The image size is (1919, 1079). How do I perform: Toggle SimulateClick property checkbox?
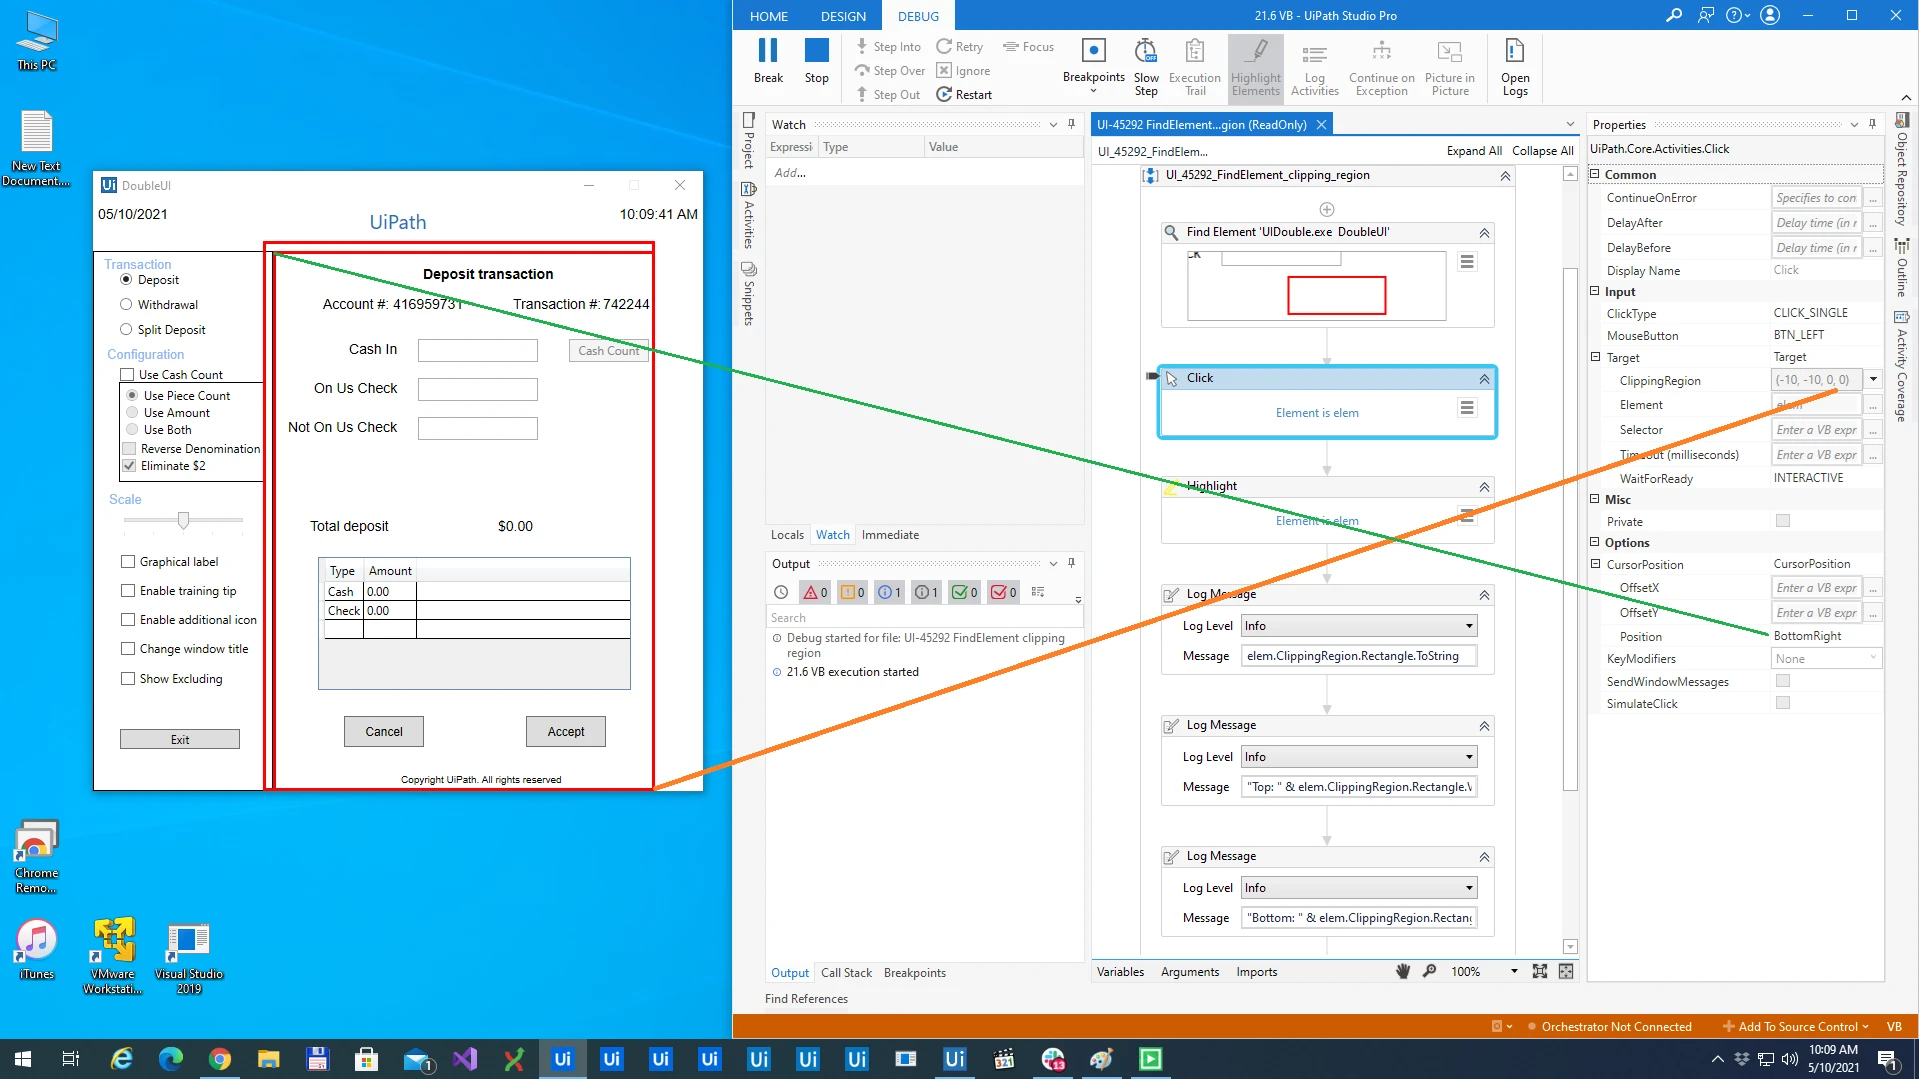[x=1783, y=703]
